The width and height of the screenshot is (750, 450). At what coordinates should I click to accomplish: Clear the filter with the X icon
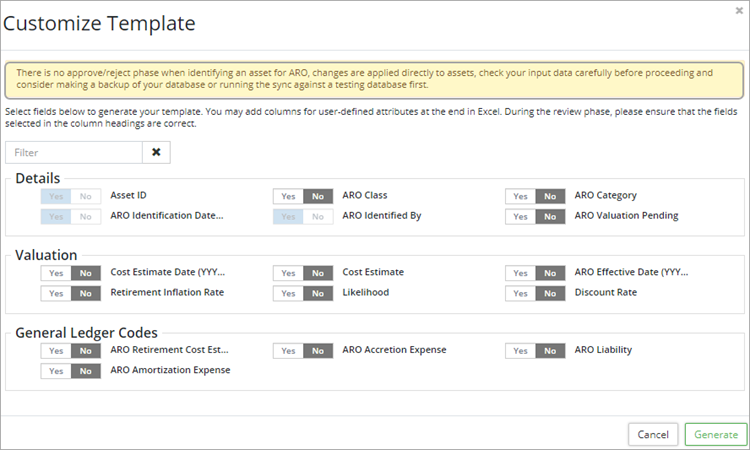(x=156, y=152)
